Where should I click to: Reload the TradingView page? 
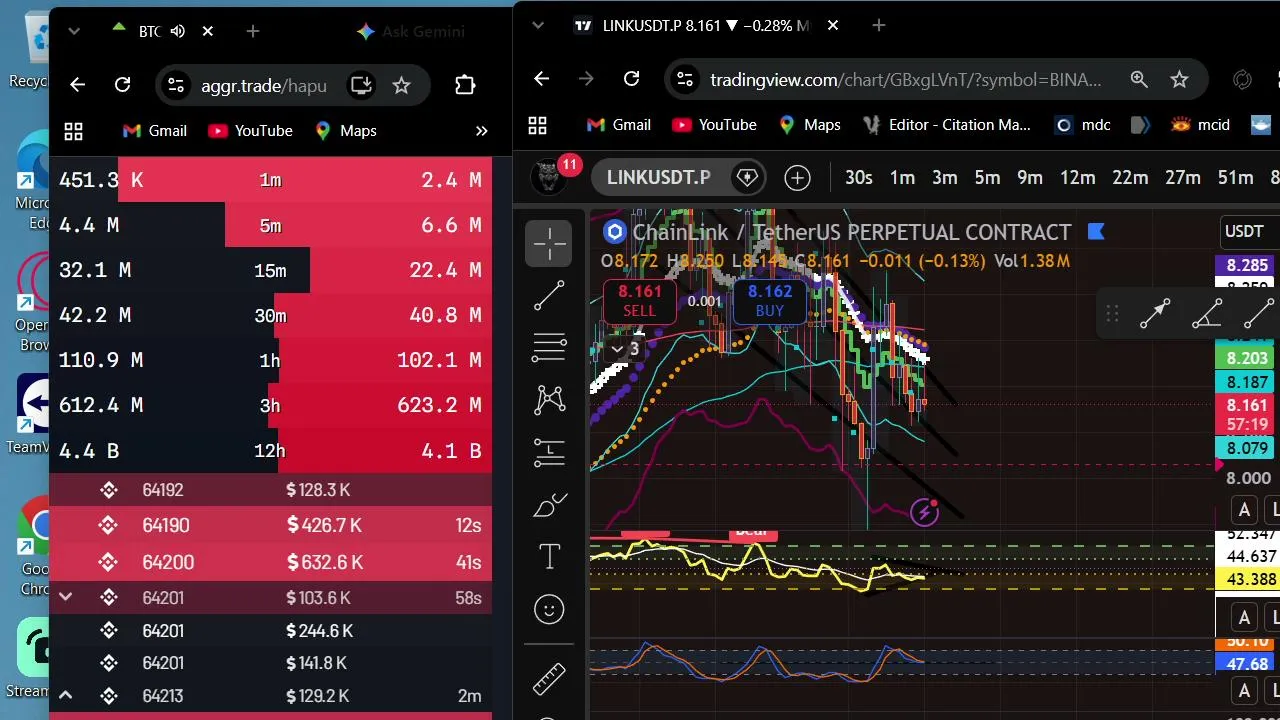click(x=631, y=79)
